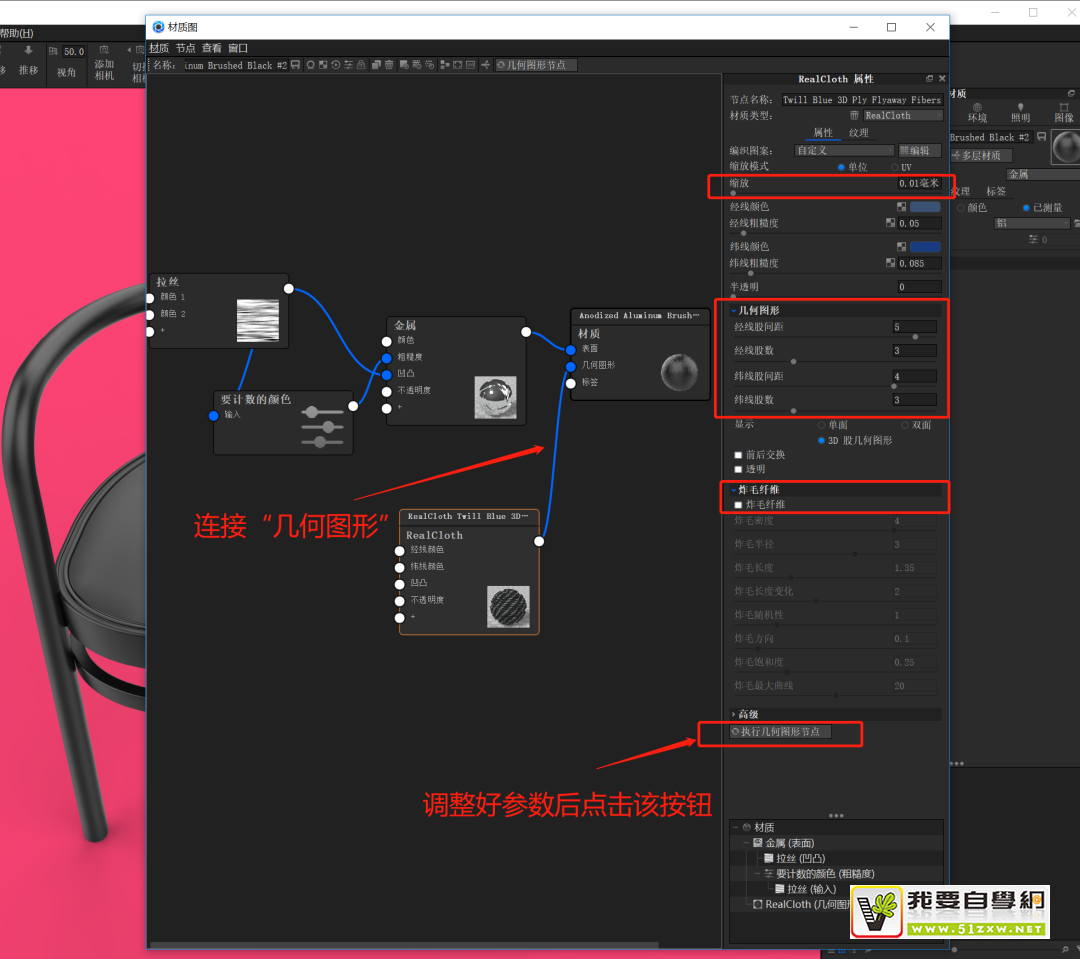The image size is (1080, 959).
Task: Select the 双面 display radio button
Action: [904, 425]
